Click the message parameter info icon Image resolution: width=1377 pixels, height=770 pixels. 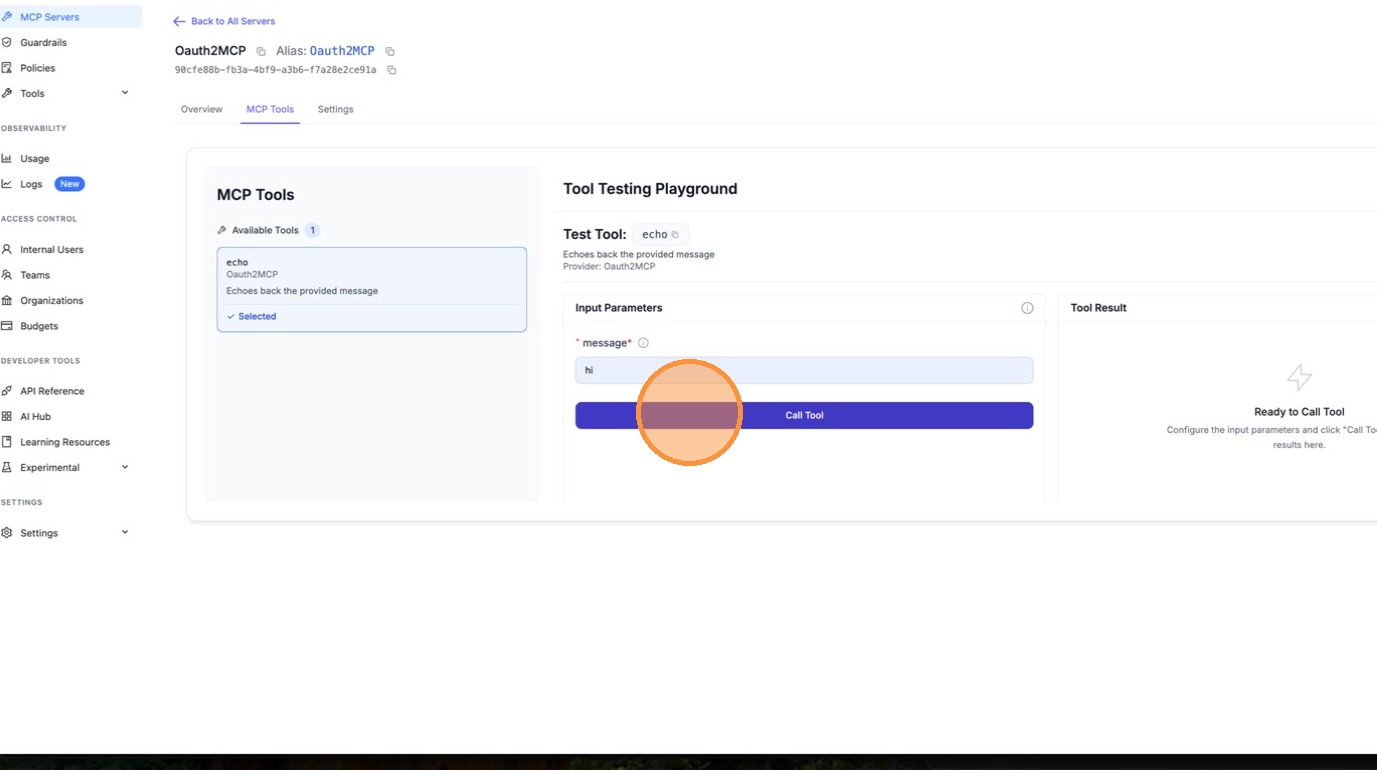point(643,343)
